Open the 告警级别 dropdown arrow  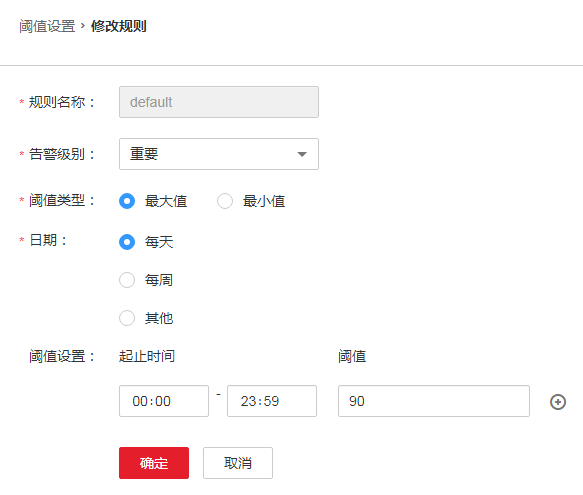[x=302, y=154]
